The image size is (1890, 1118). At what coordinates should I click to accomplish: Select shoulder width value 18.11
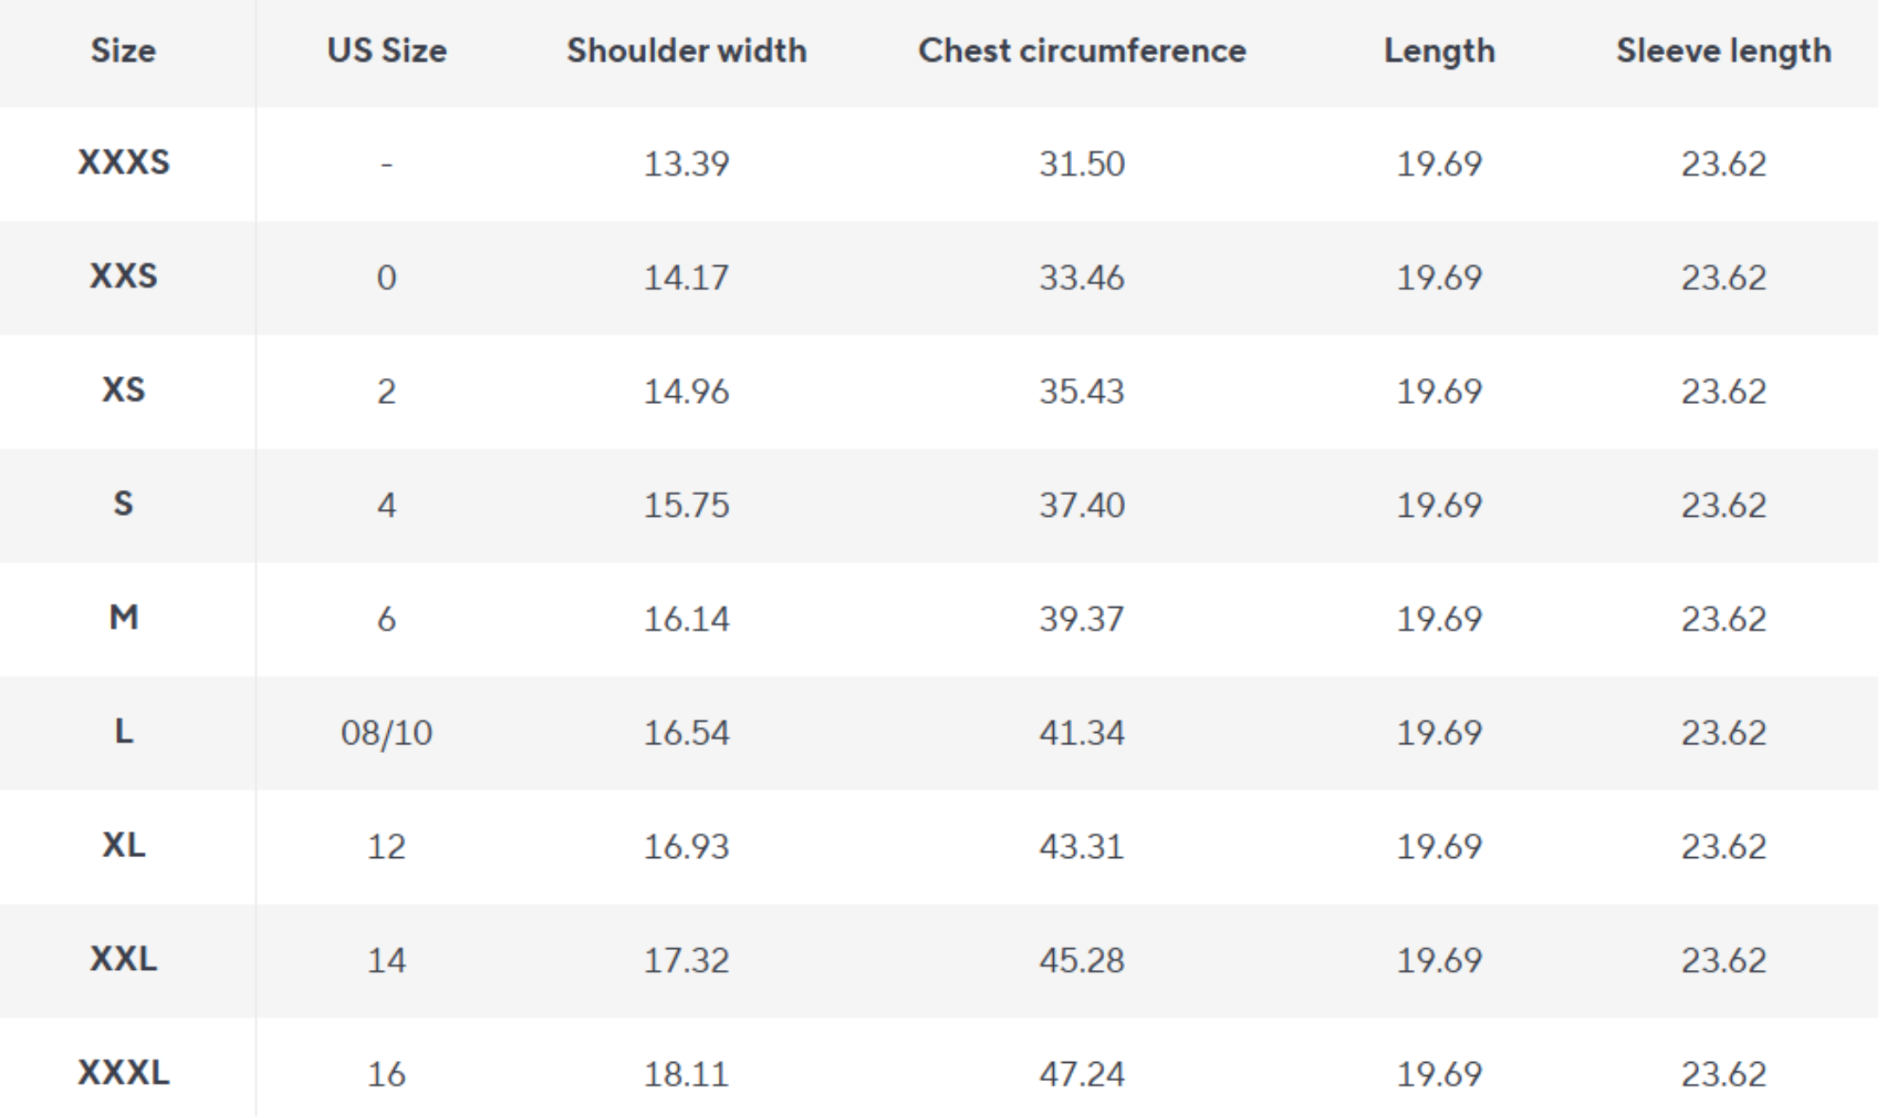686,1074
